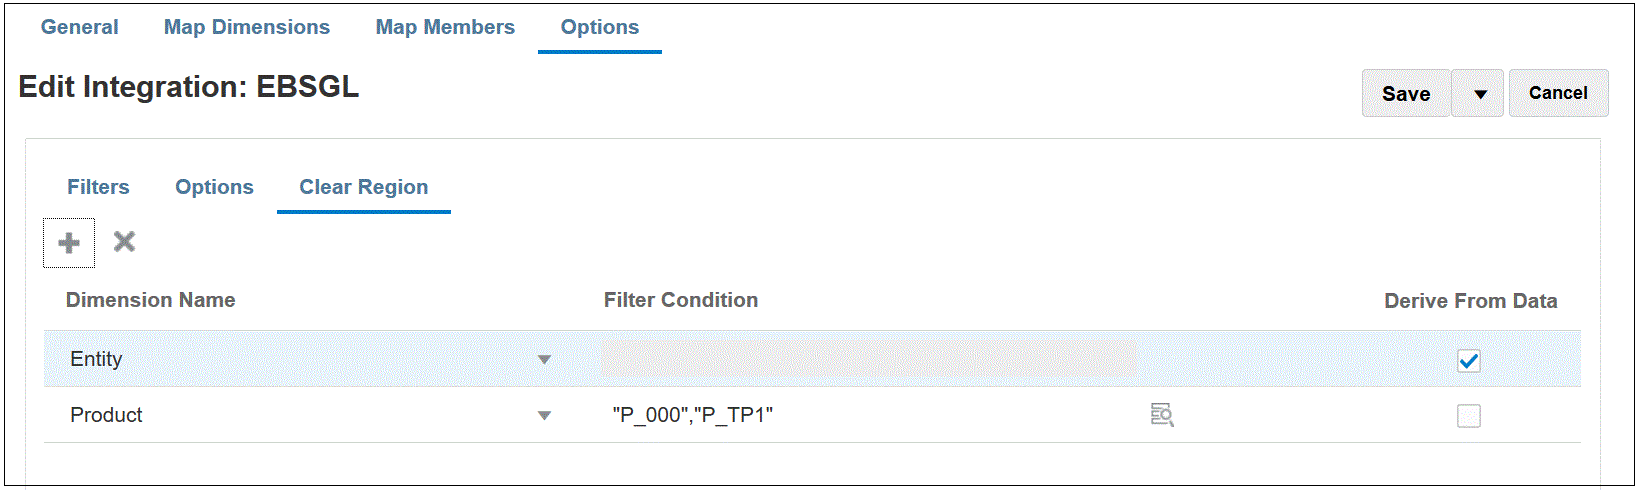Image resolution: width=1639 pixels, height=490 pixels.
Task: Open the Map Dimensions tab
Action: (x=247, y=27)
